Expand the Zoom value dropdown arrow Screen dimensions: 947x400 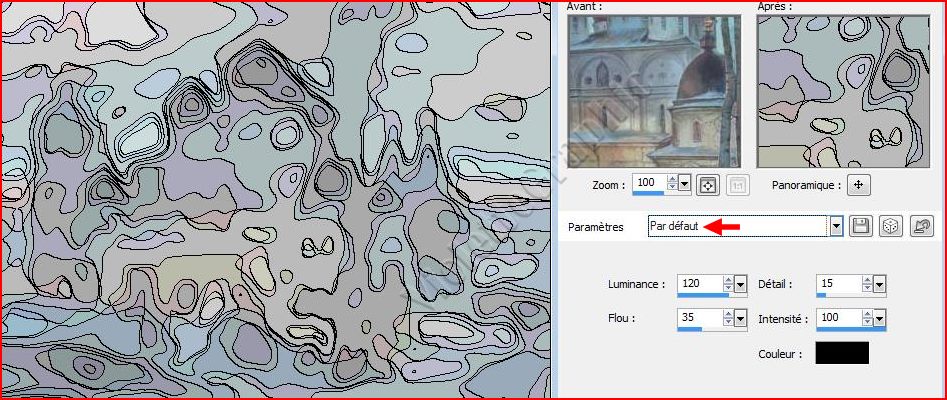[685, 184]
